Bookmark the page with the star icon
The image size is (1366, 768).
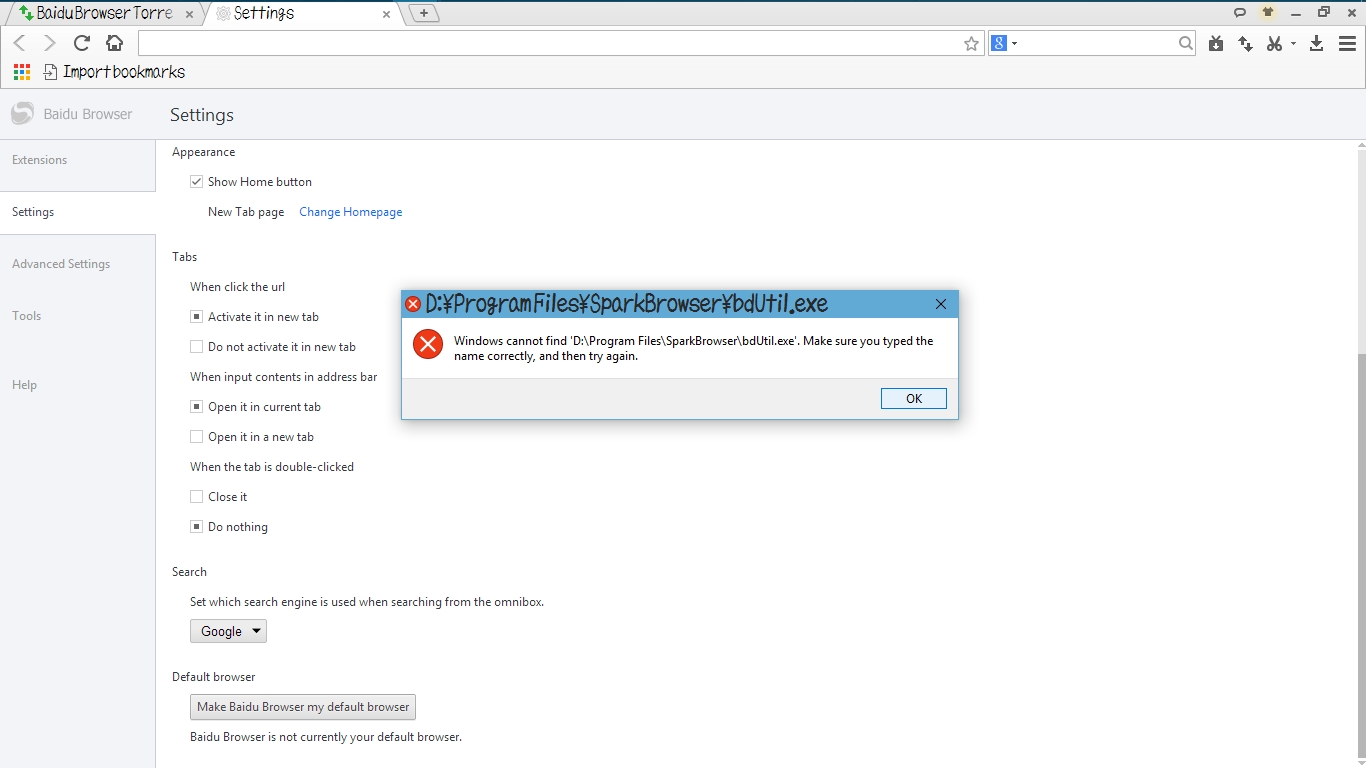tap(971, 43)
